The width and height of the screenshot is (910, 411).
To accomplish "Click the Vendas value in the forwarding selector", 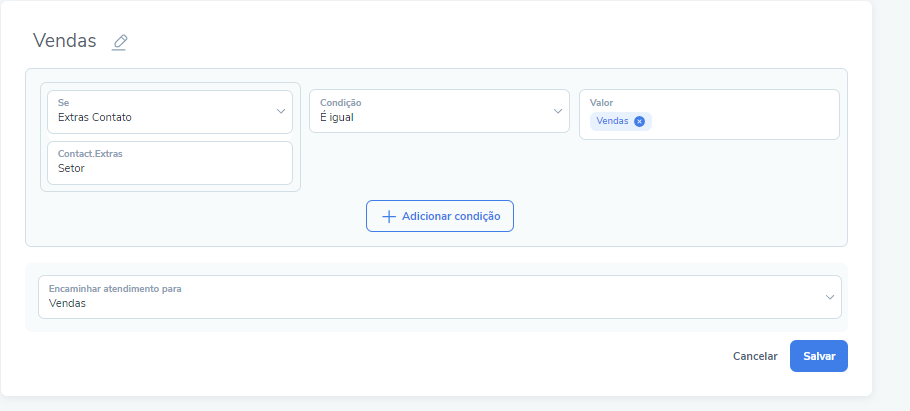I will coord(67,303).
